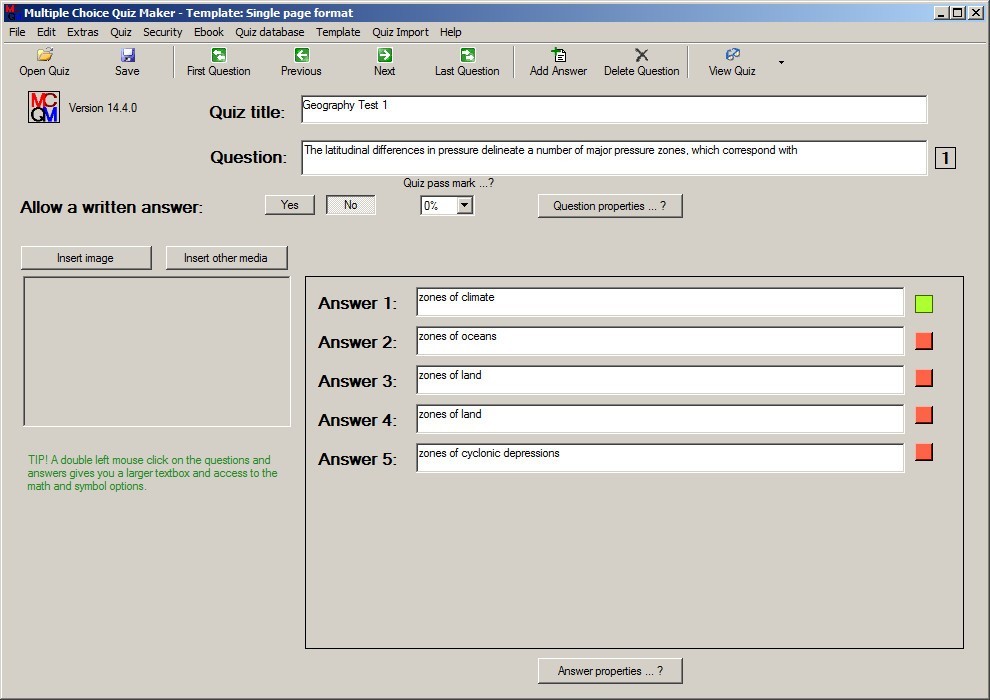Click the MCQM logo icon
The height and width of the screenshot is (700, 990).
pos(44,107)
